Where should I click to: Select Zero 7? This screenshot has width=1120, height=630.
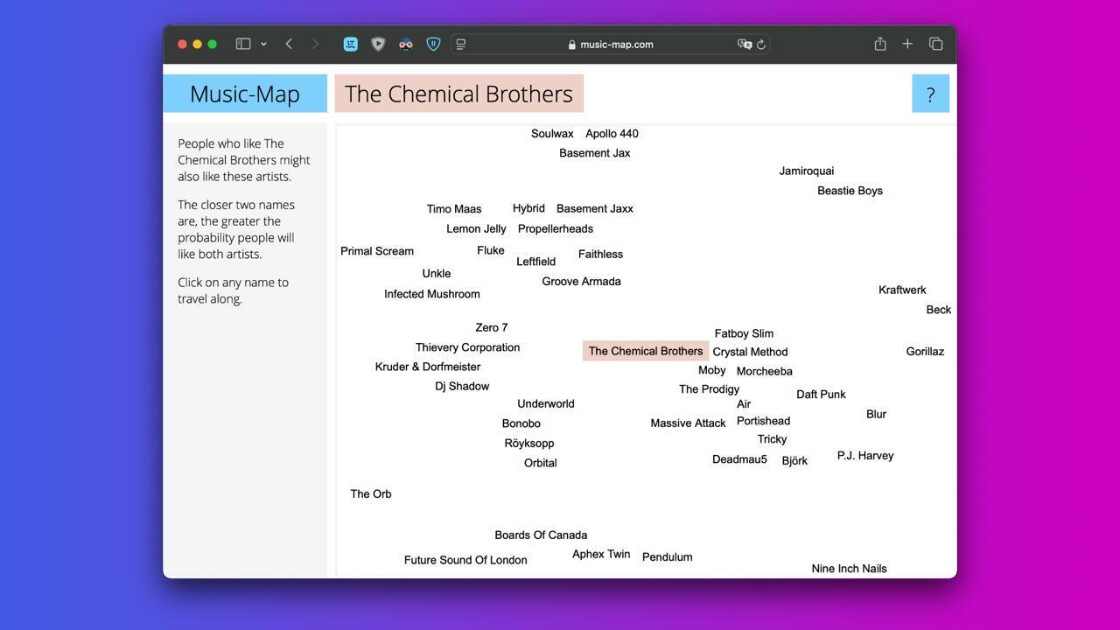click(491, 328)
